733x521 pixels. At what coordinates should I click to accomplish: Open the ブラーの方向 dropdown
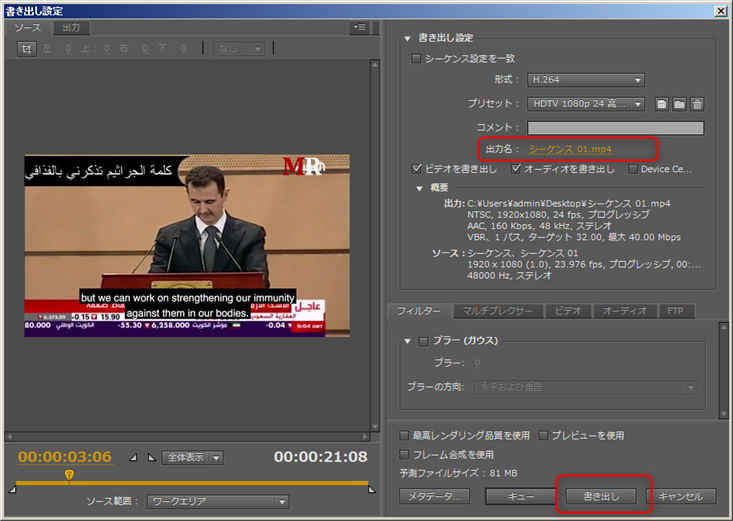tap(585, 387)
